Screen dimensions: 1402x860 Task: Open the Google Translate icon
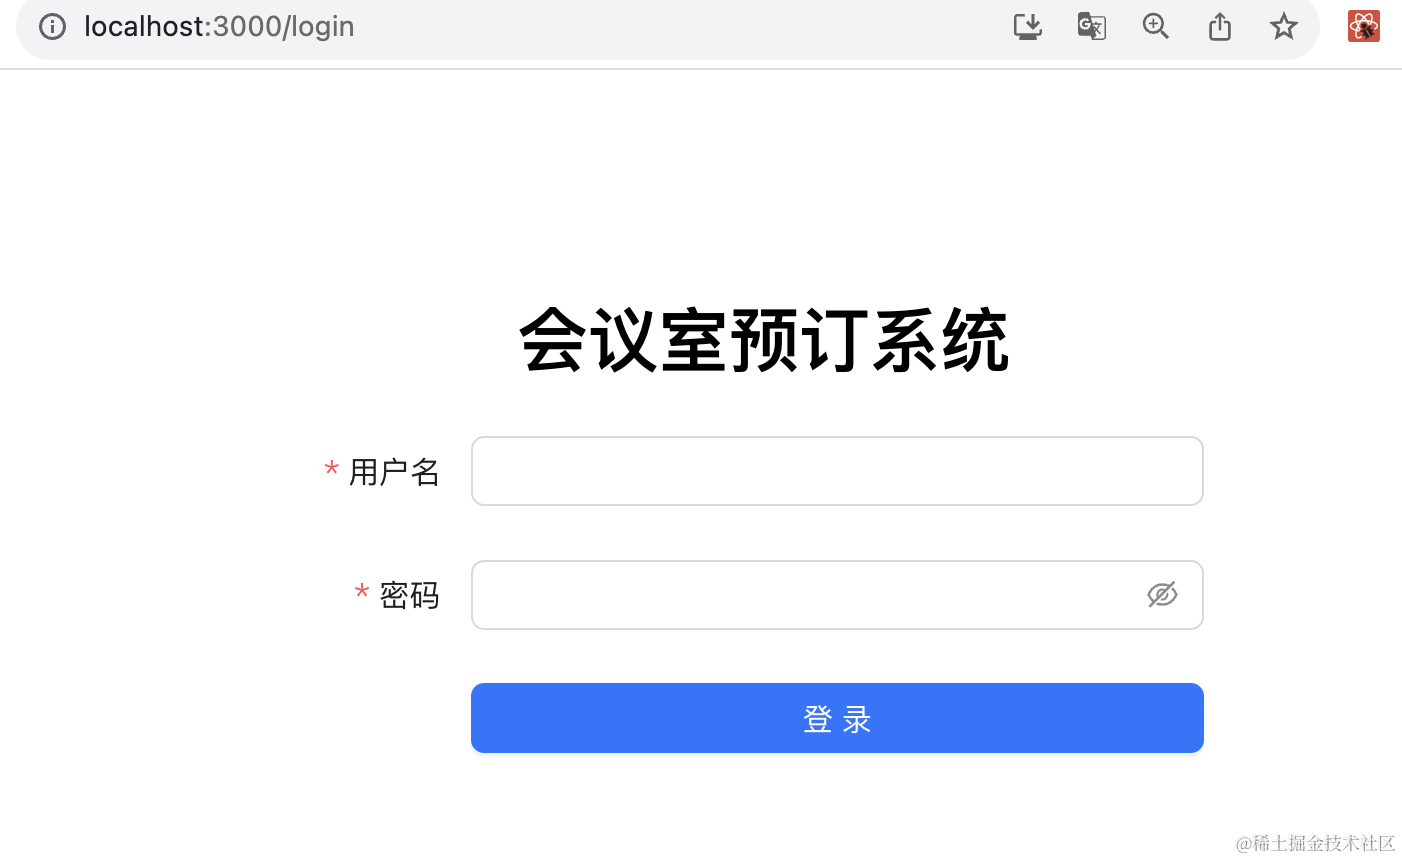pos(1091,26)
